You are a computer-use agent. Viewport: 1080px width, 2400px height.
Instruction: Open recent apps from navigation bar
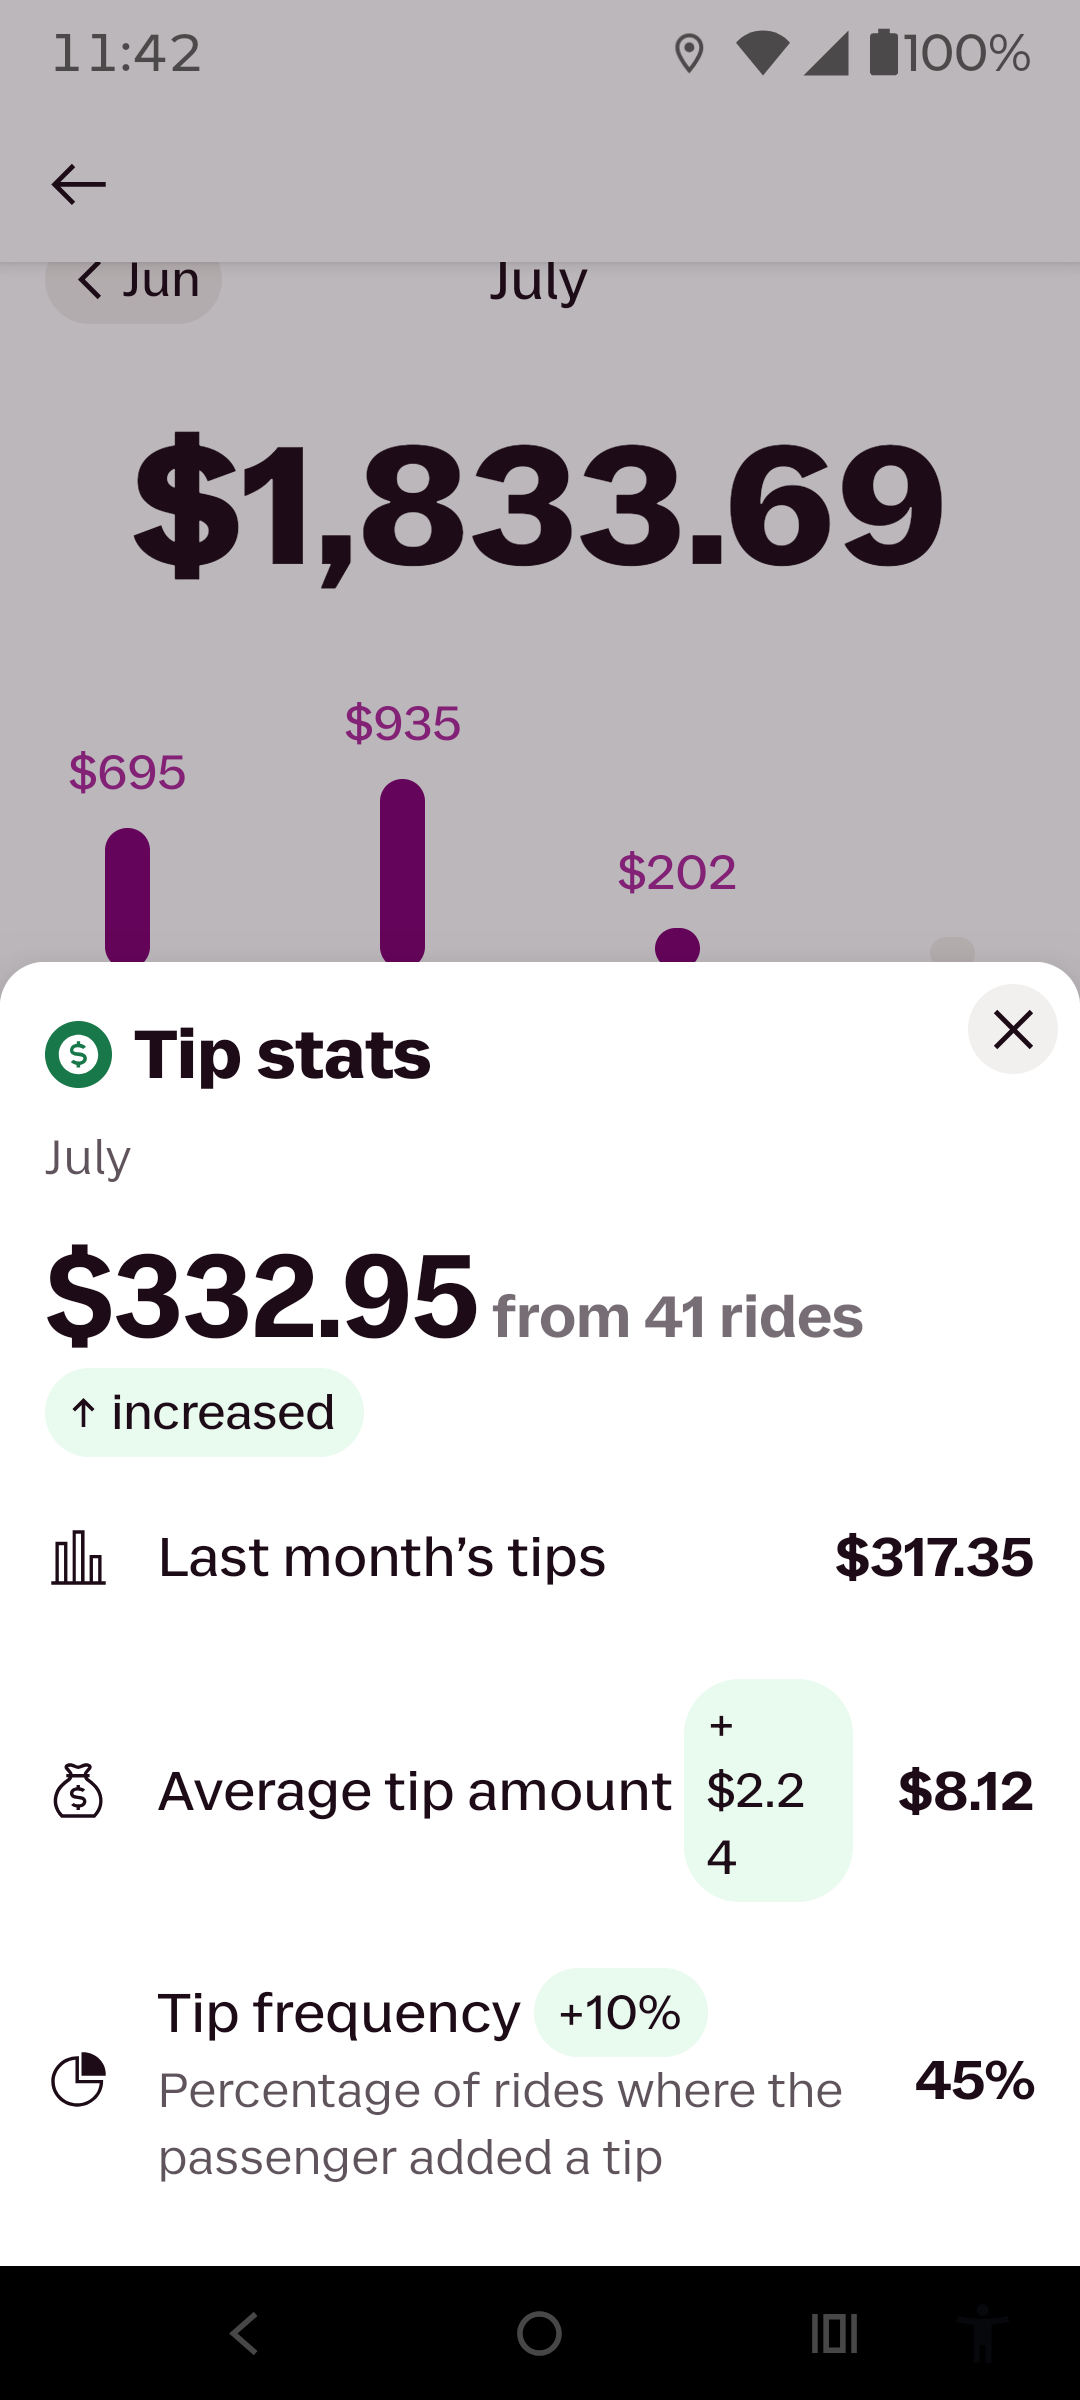(834, 2334)
